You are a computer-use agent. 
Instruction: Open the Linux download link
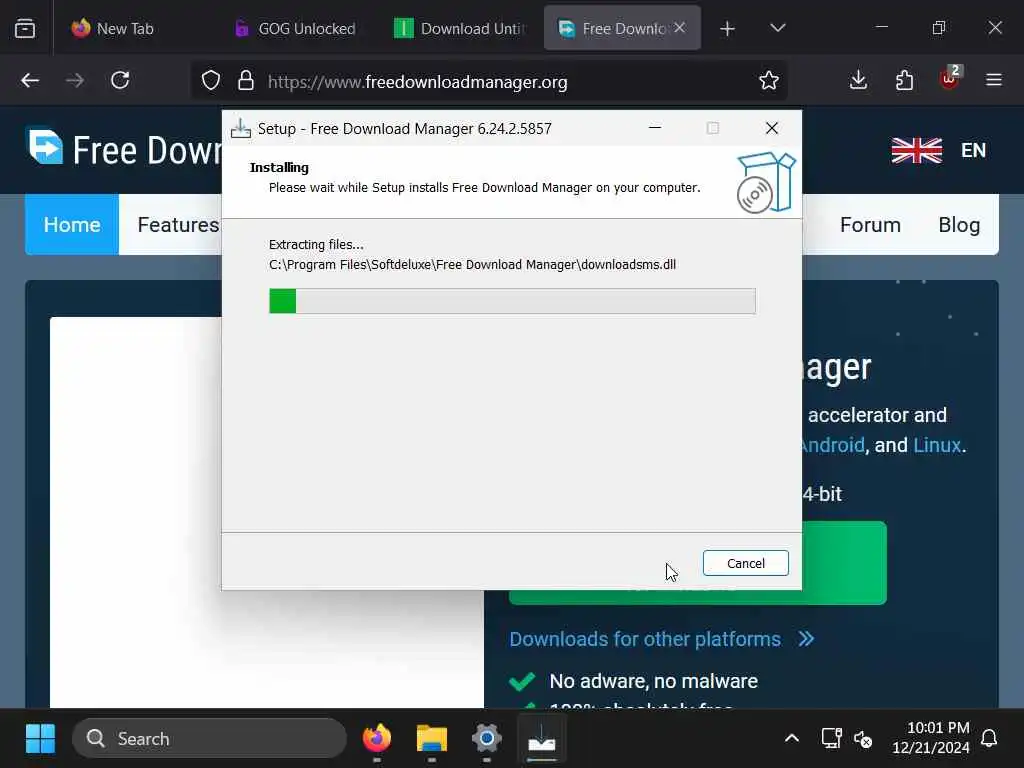click(937, 445)
